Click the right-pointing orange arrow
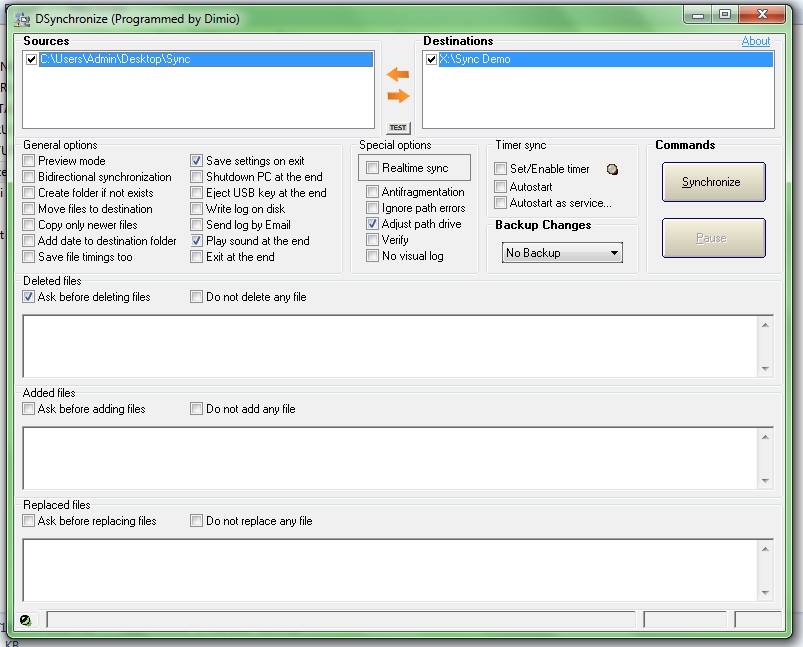 click(x=398, y=96)
